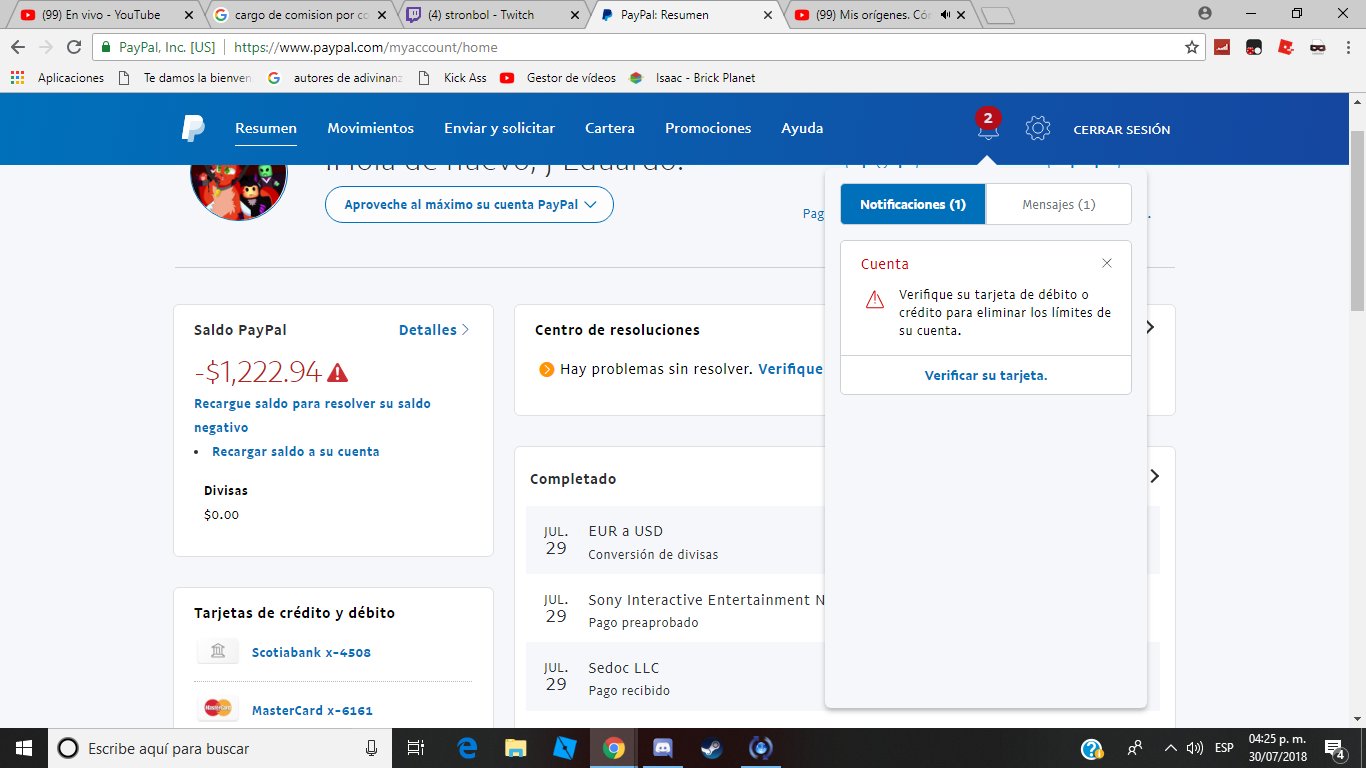Click the Chrome icon on the taskbar
This screenshot has width=1366, height=768.
[x=613, y=748]
